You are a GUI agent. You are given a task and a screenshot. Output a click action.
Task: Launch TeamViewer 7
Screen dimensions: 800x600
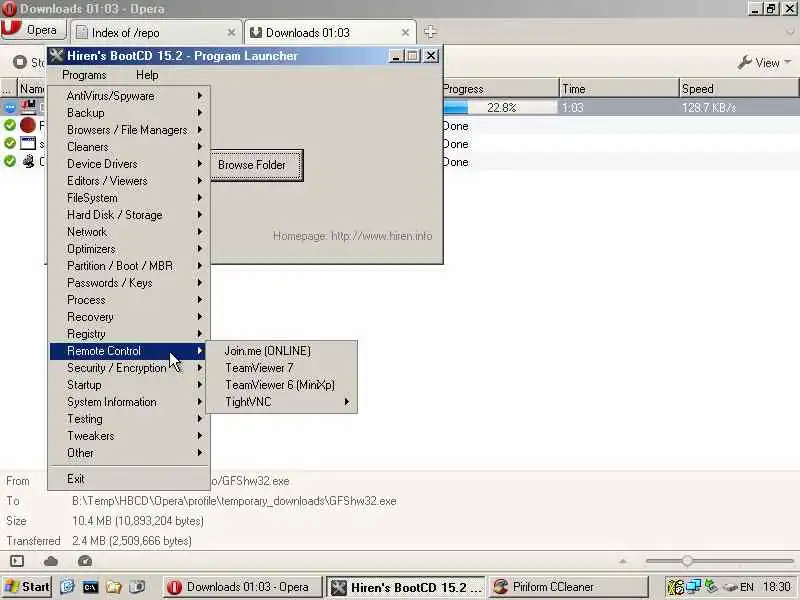pos(282,368)
